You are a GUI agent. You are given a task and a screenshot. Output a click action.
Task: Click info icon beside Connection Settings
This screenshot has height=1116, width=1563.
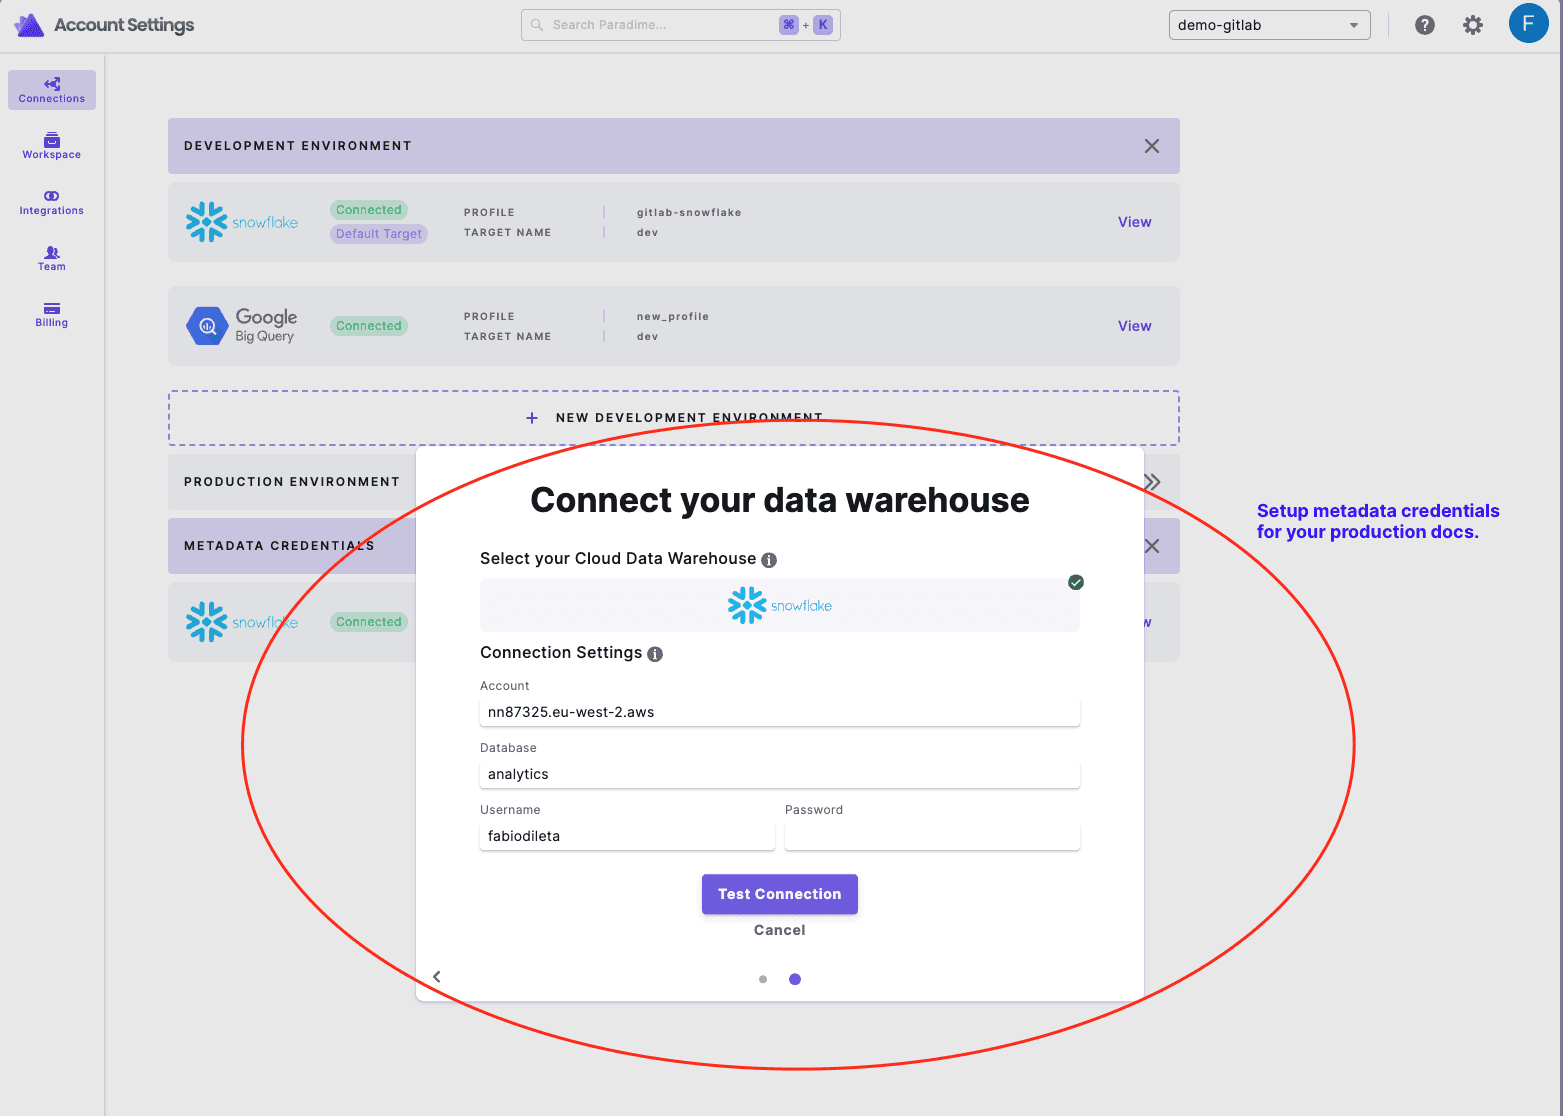click(x=655, y=654)
